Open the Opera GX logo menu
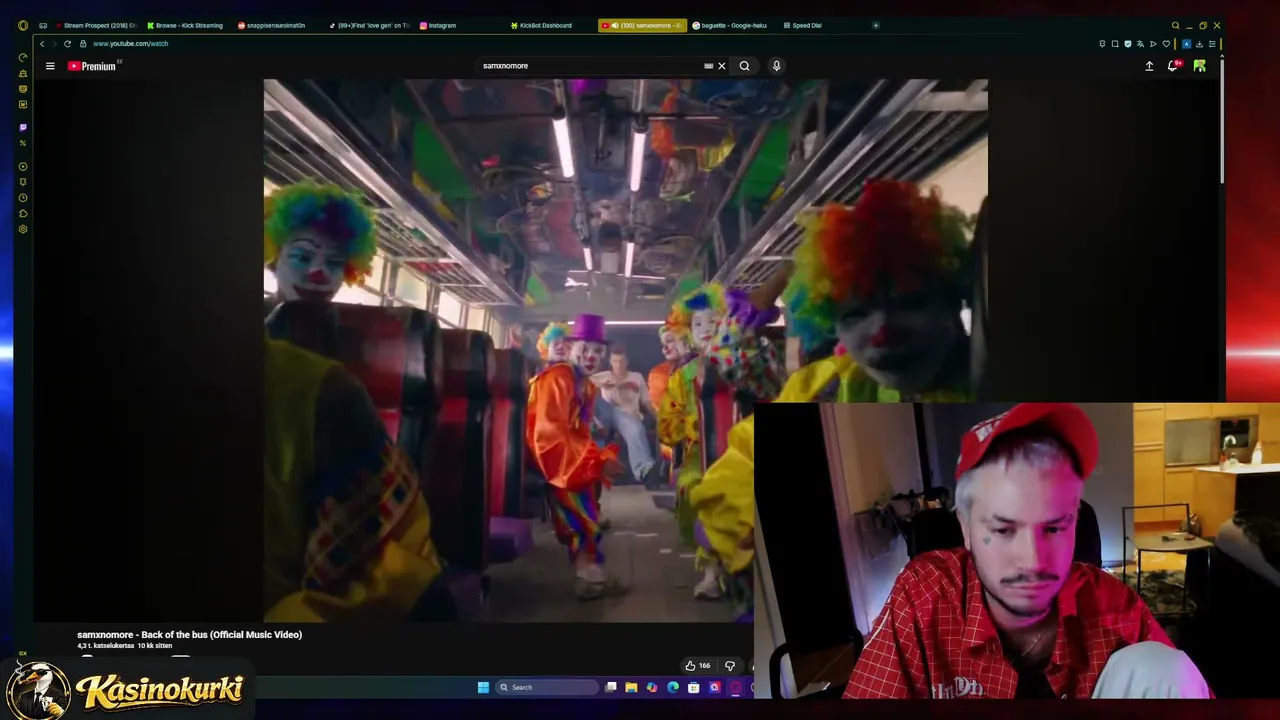Image resolution: width=1280 pixels, height=720 pixels. pos(23,25)
